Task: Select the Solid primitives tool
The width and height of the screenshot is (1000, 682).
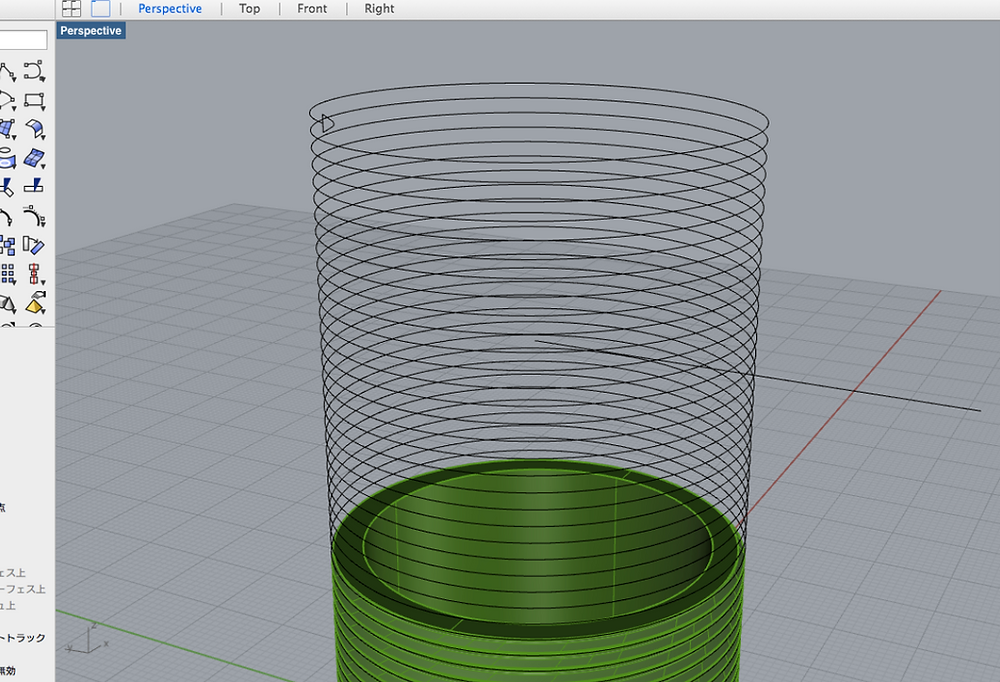Action: pyautogui.click(x=8, y=304)
